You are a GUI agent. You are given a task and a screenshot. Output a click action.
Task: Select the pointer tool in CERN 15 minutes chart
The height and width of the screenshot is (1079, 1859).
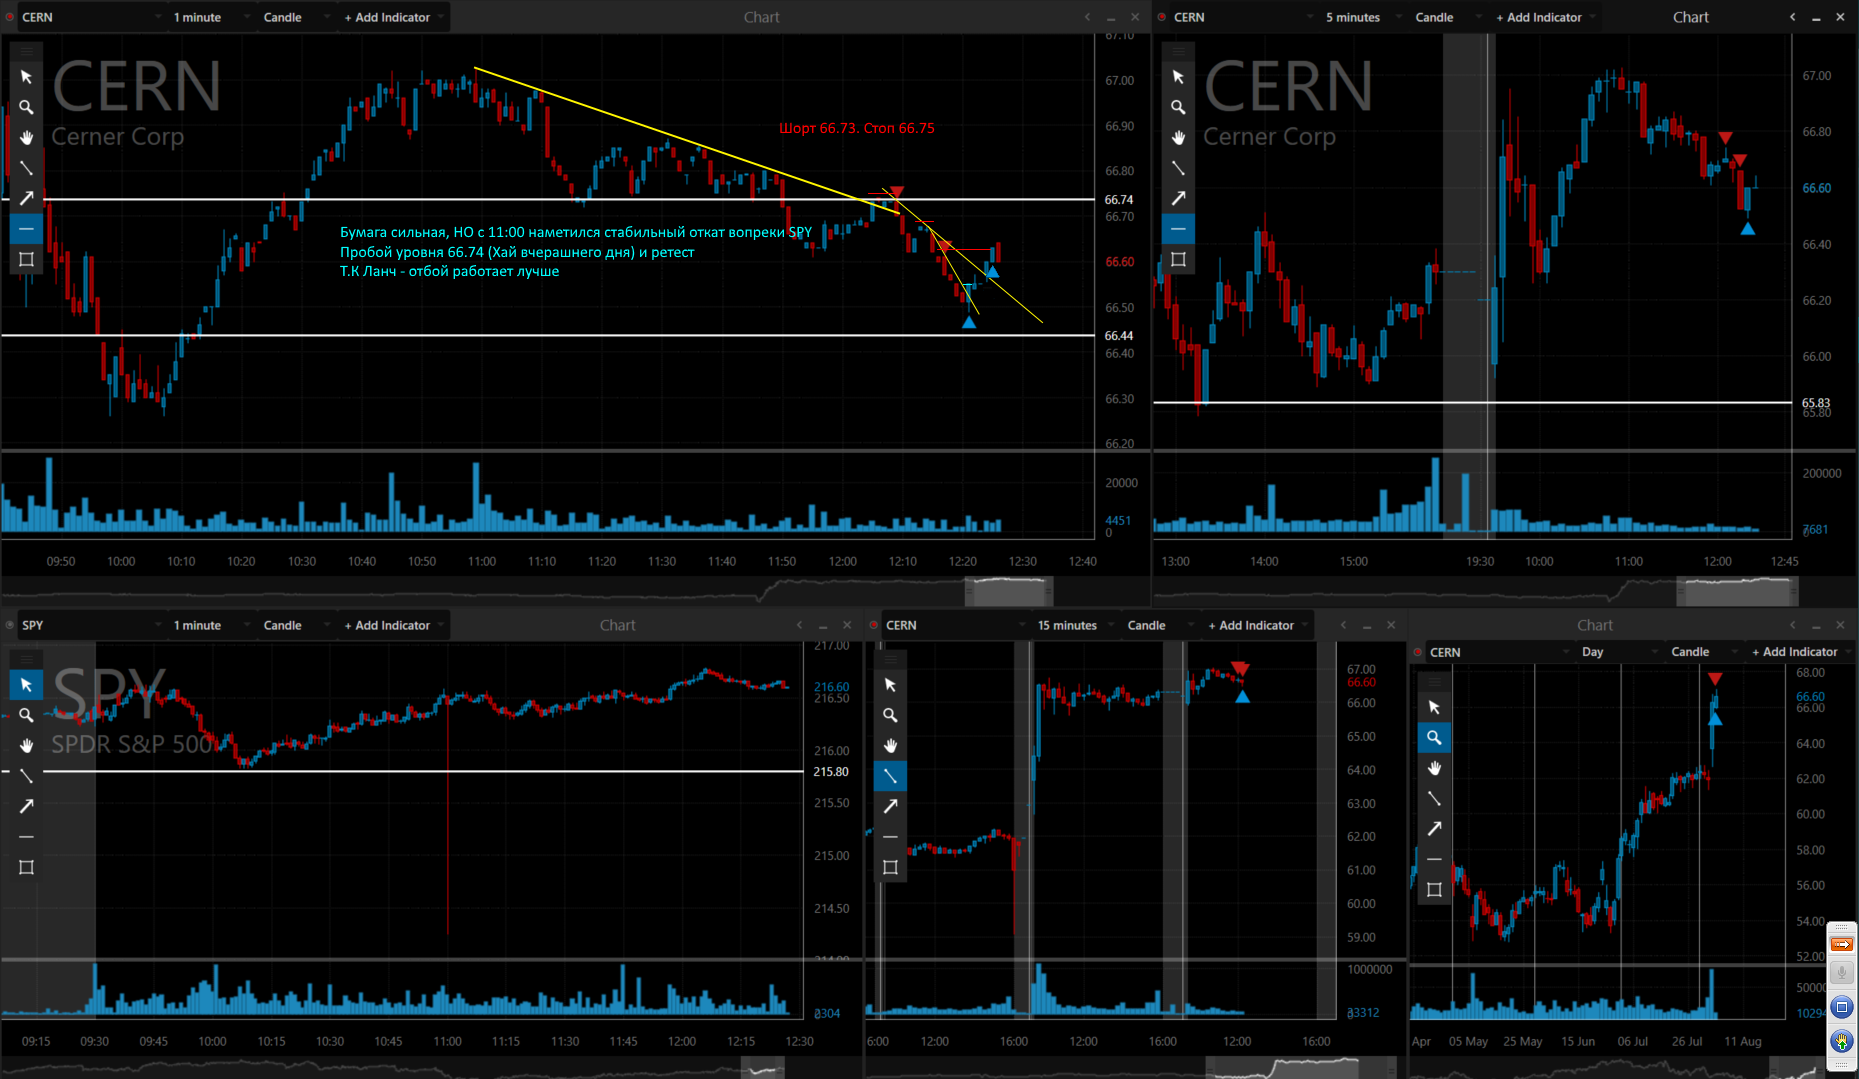pos(891,685)
